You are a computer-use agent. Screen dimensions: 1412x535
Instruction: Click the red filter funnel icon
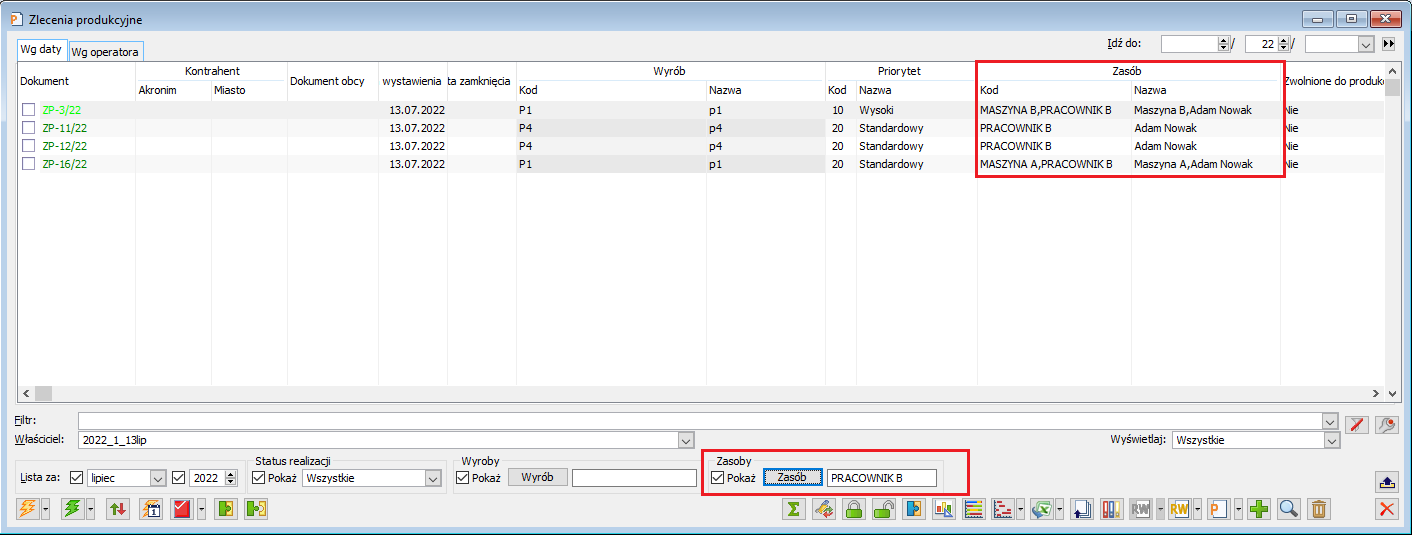1357,424
